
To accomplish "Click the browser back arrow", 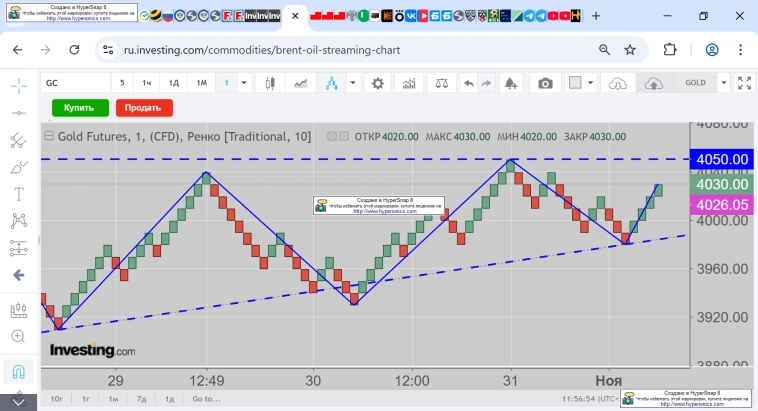I will (17, 50).
